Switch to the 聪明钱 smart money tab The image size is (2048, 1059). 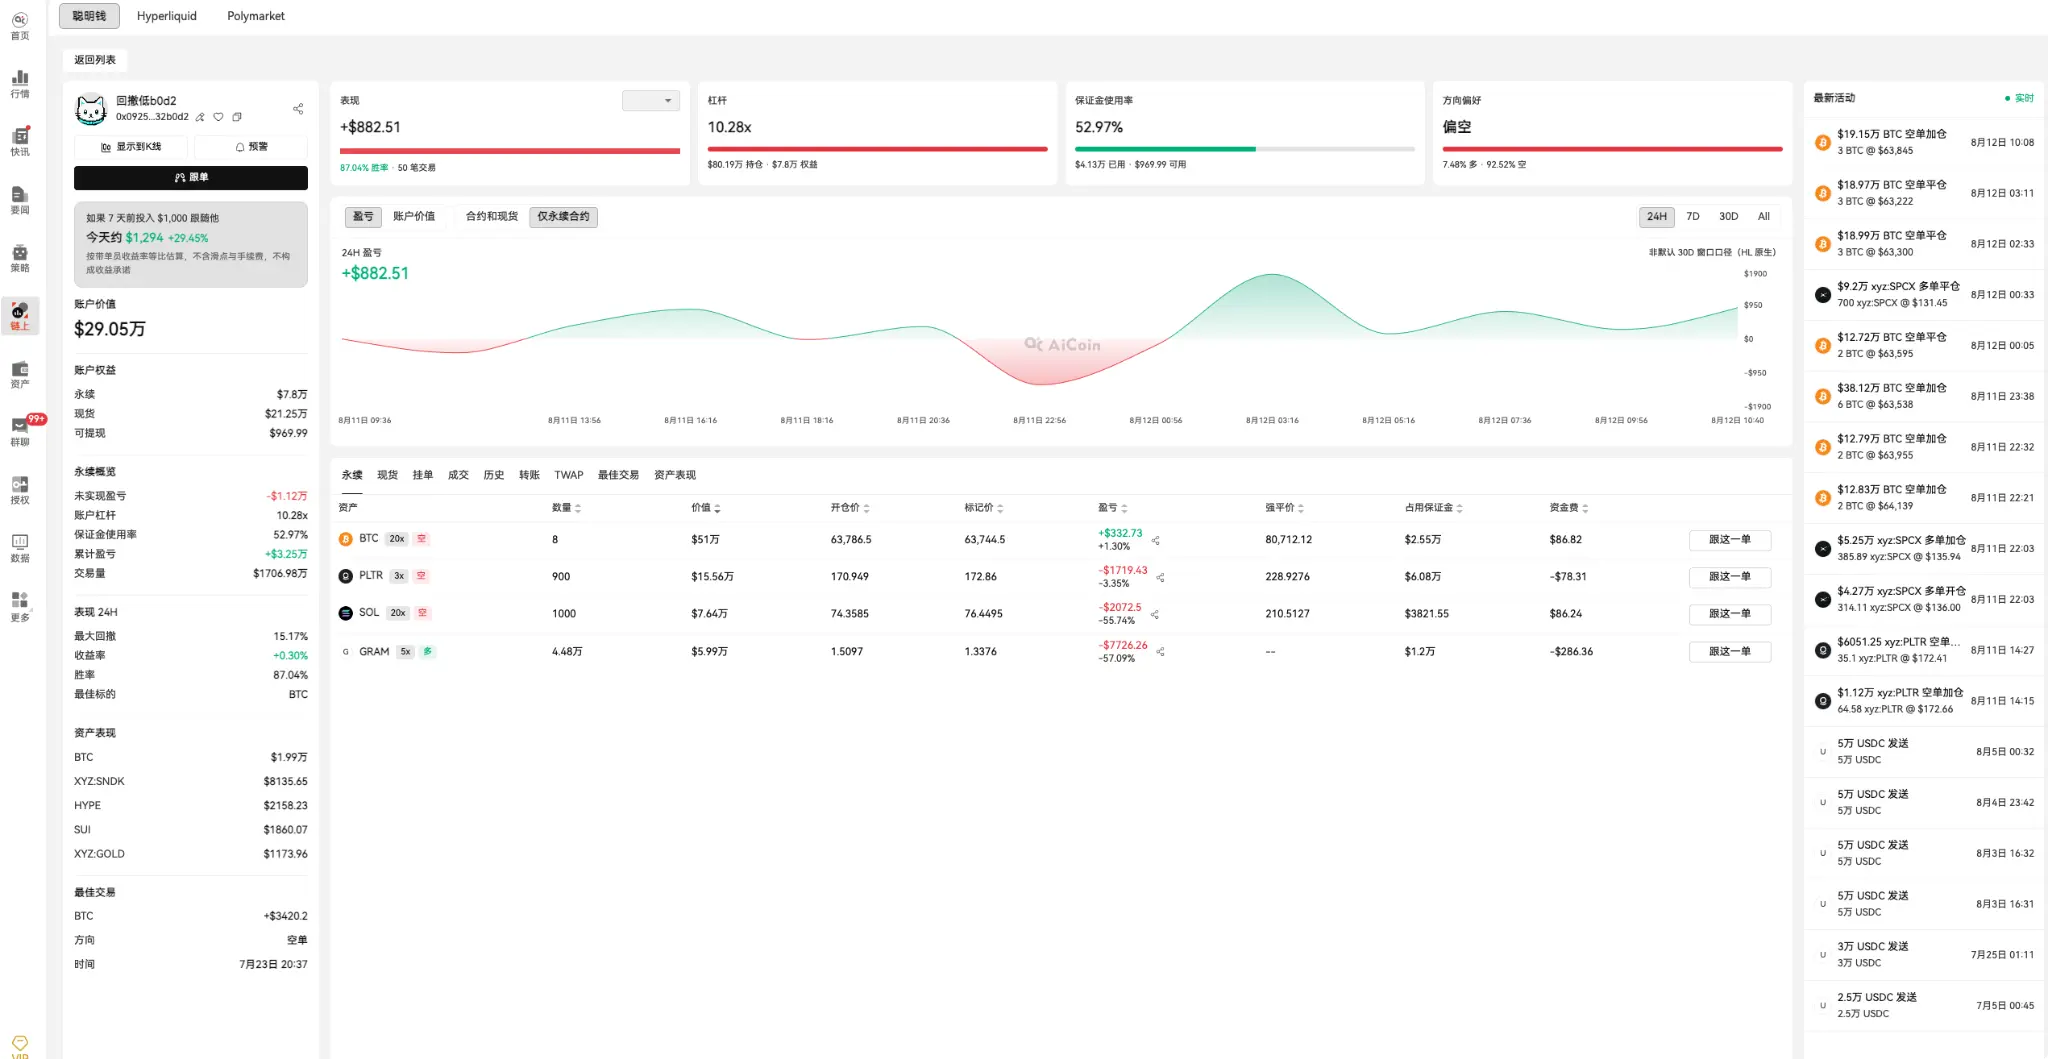click(x=89, y=16)
